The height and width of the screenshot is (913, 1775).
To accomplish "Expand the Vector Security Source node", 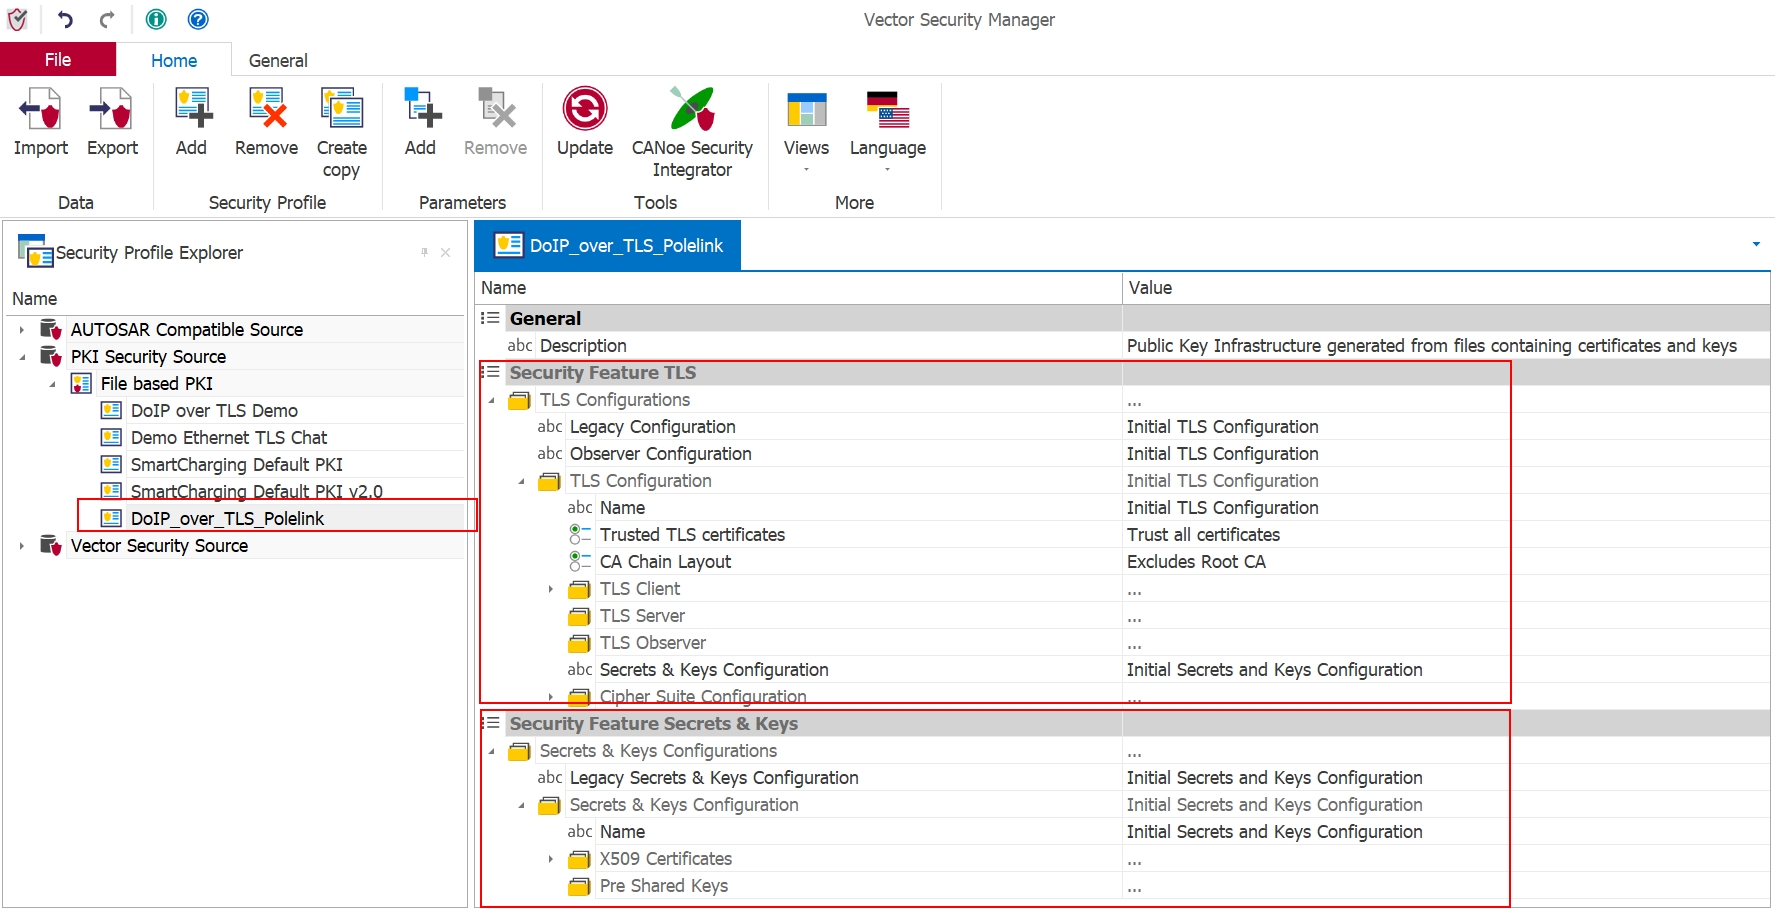I will [22, 546].
